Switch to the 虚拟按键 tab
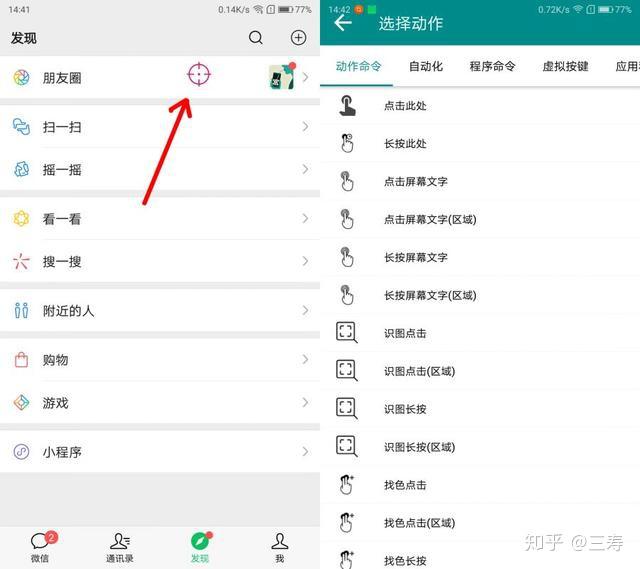This screenshot has width=640, height=569. click(x=565, y=66)
